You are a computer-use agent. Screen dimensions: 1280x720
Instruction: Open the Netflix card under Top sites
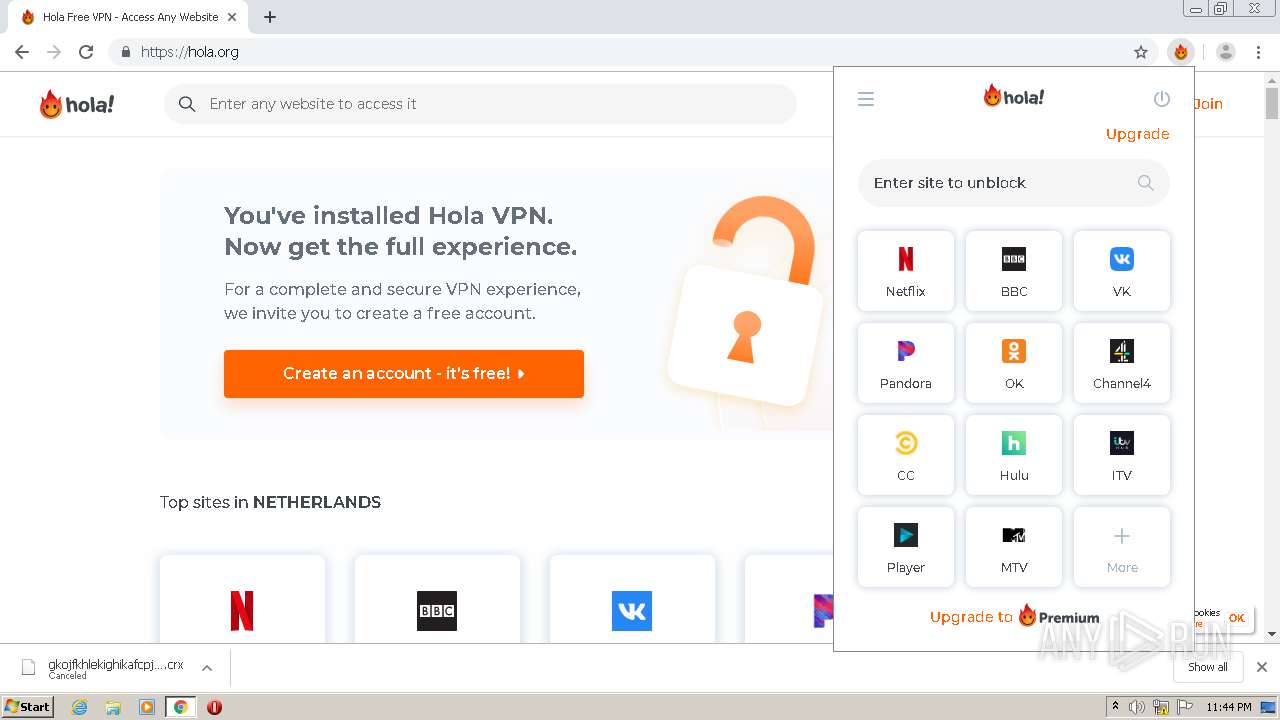pyautogui.click(x=242, y=600)
